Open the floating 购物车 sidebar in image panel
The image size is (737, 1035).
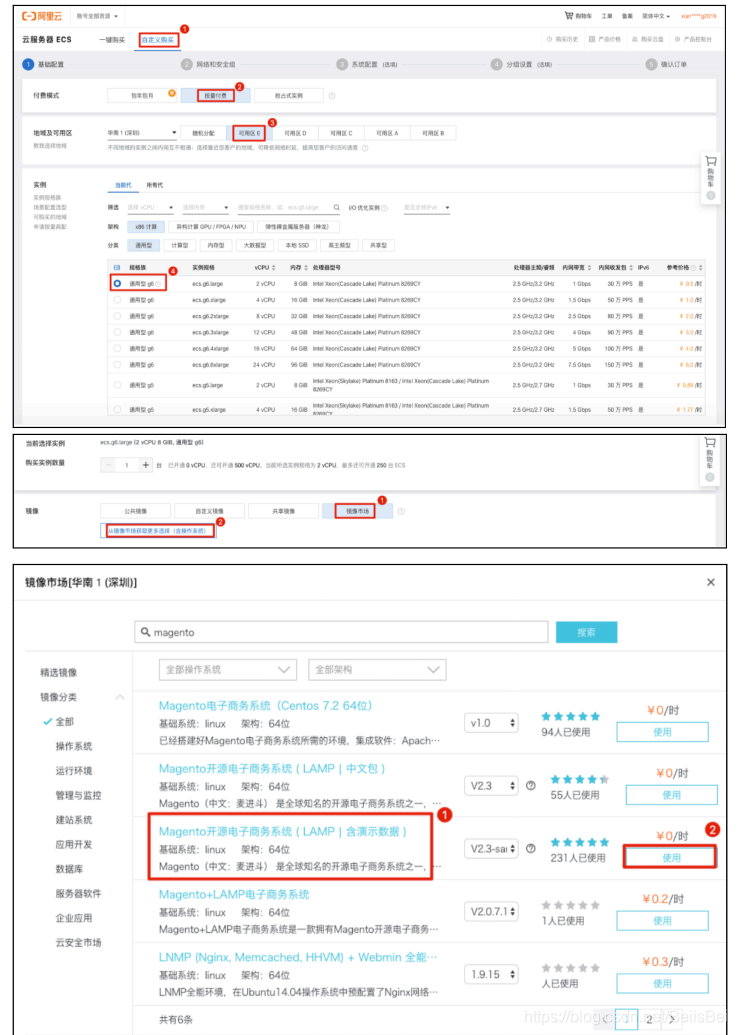click(x=710, y=459)
